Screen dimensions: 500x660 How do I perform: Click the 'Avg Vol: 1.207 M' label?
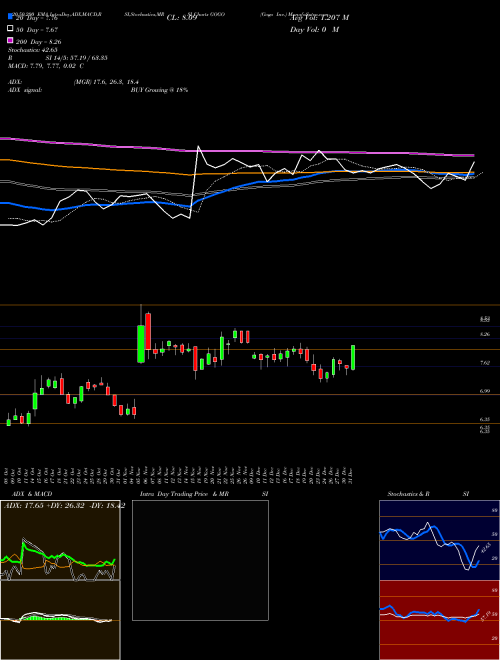pos(319,18)
